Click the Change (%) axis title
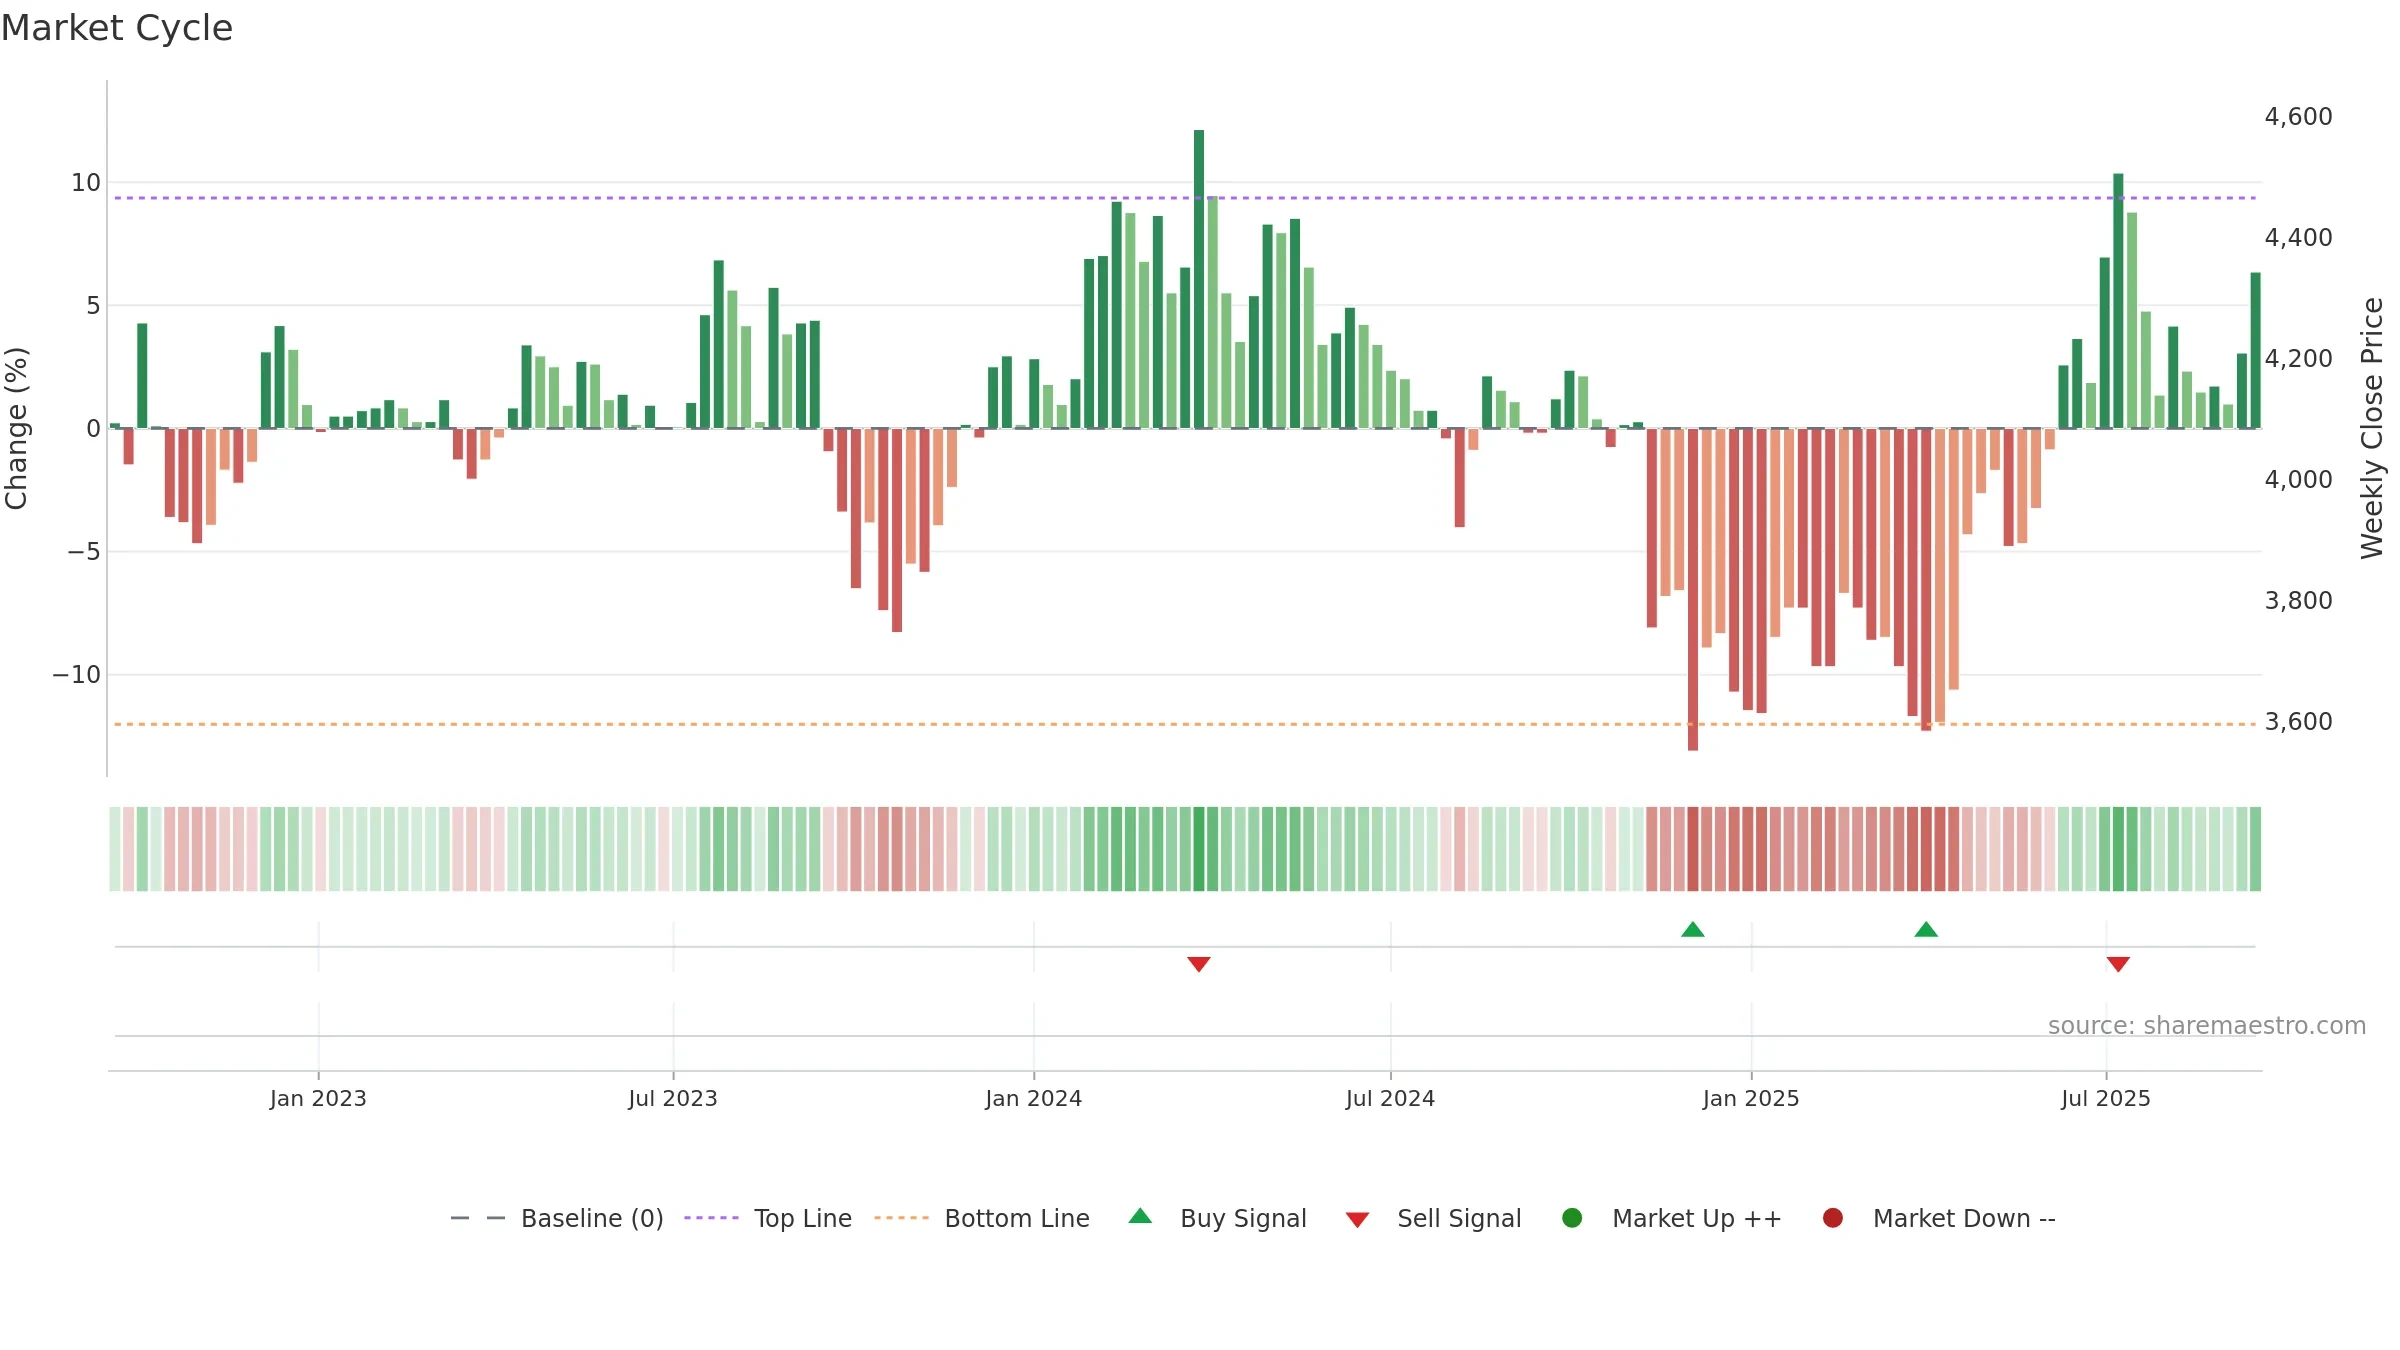This screenshot has width=2400, height=1350. tap(16, 428)
